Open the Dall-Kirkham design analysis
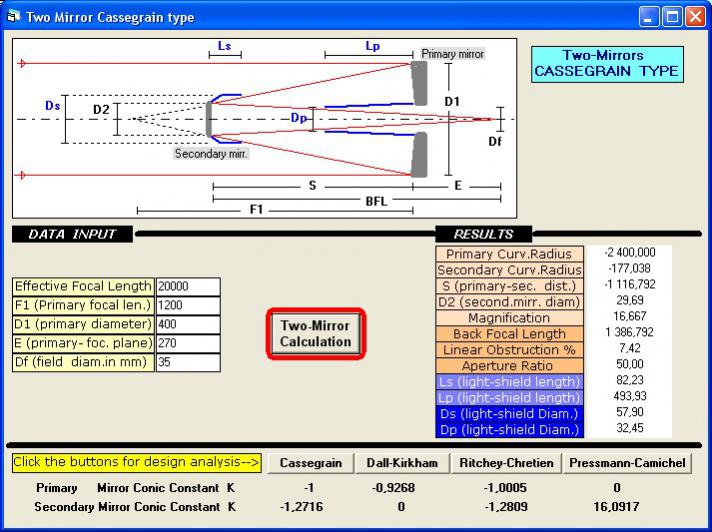 coord(402,463)
